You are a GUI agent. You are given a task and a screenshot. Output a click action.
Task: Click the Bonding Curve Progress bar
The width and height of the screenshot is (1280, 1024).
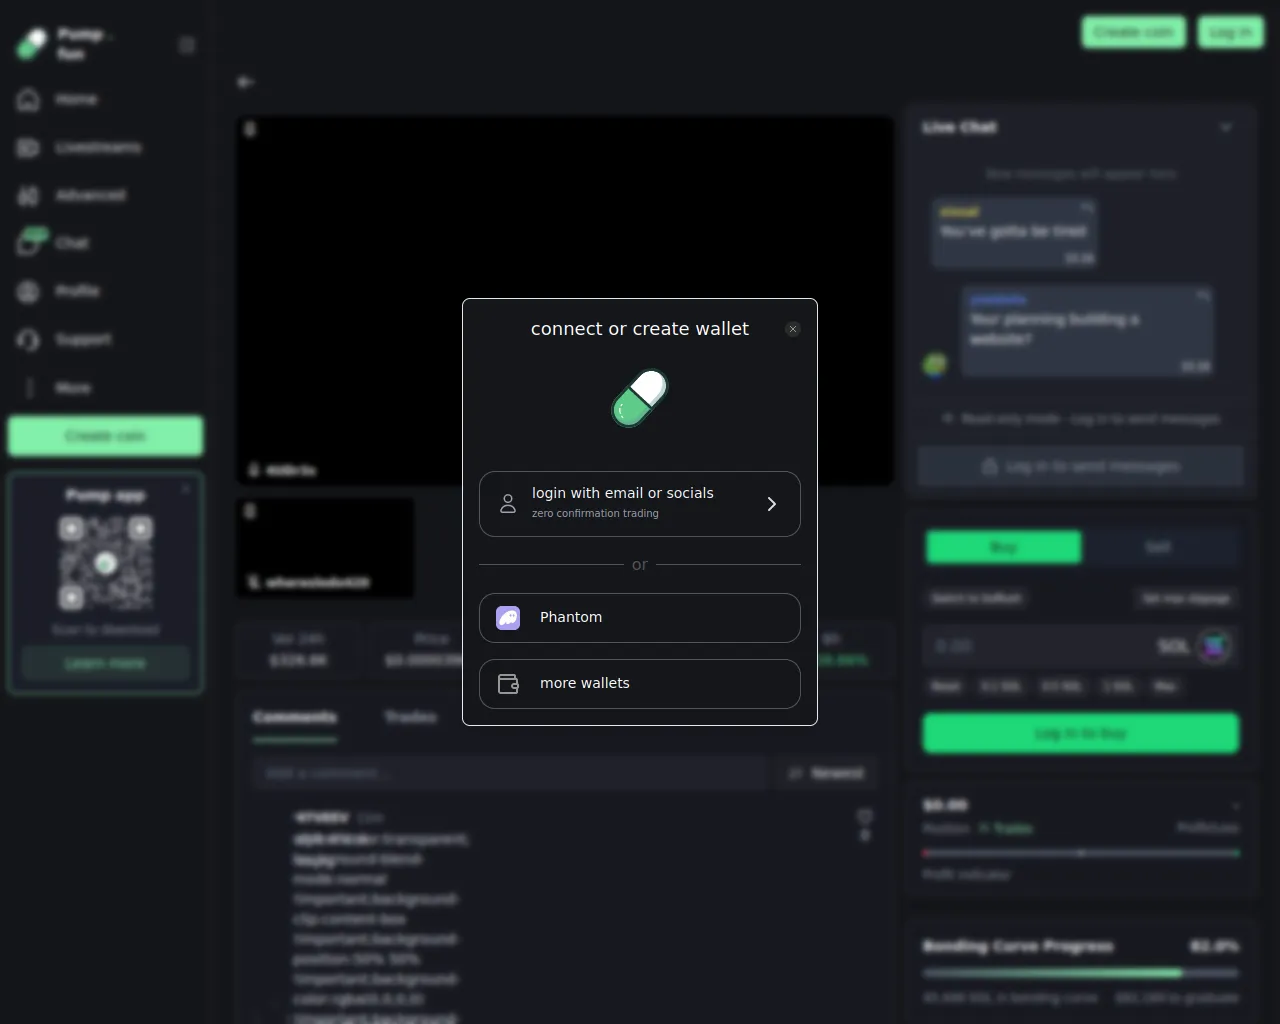click(1081, 972)
